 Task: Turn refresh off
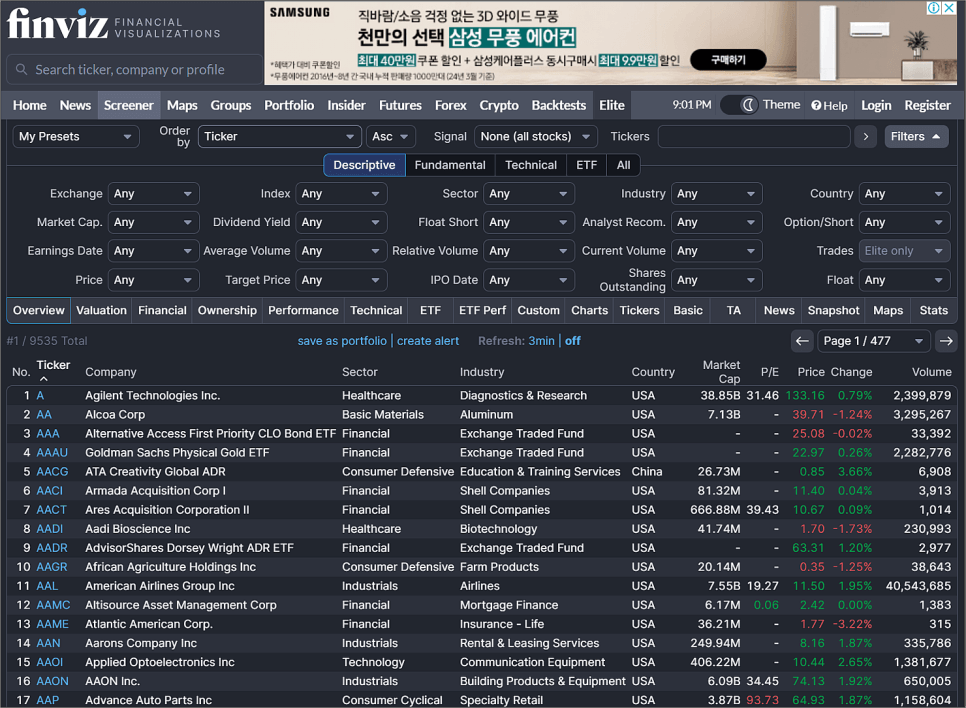coord(572,341)
